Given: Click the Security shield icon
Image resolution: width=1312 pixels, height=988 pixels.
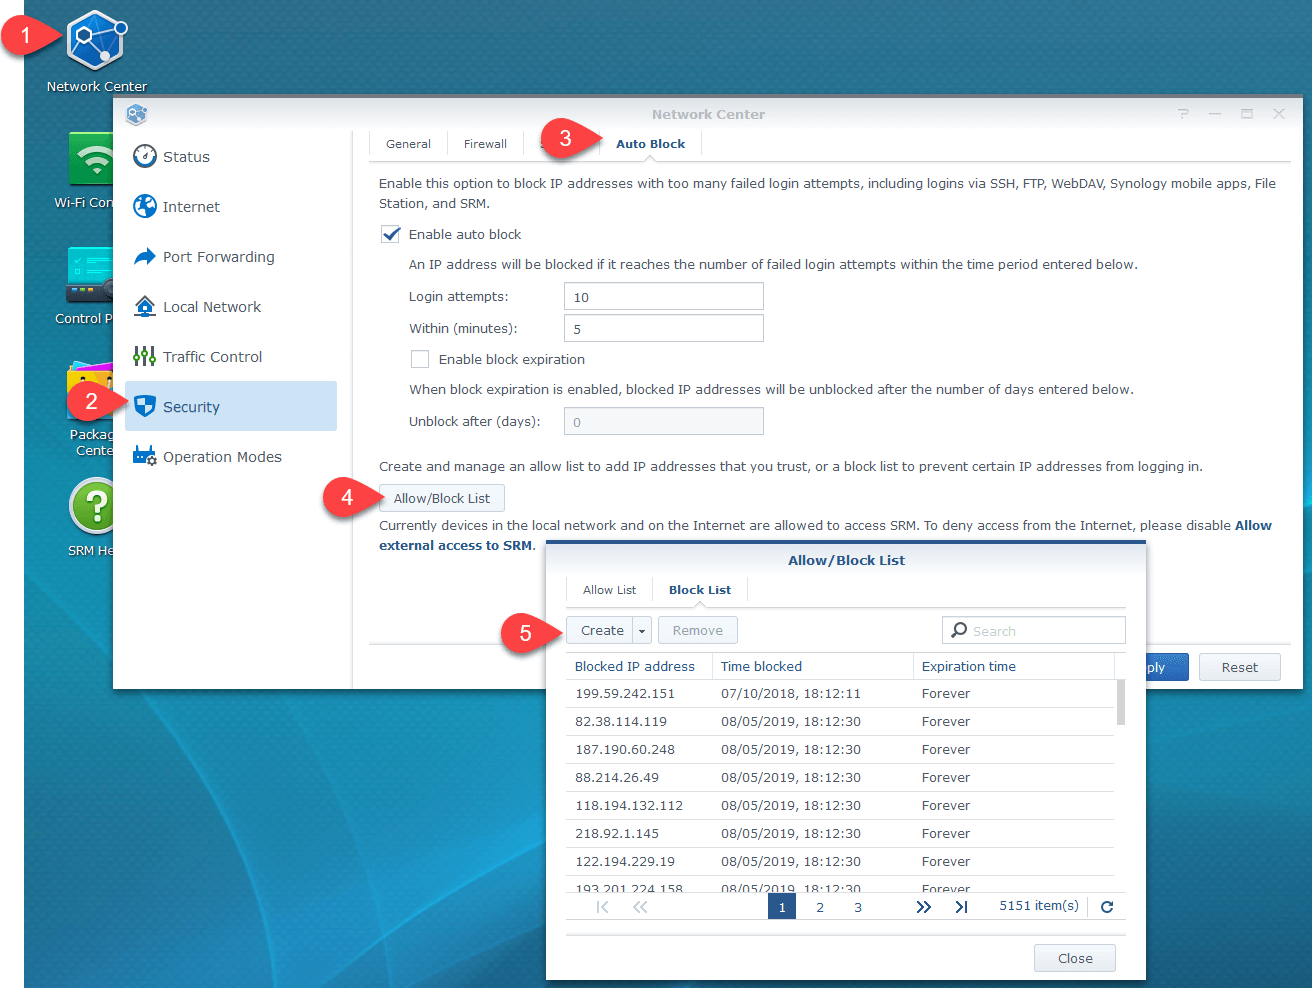Looking at the screenshot, I should click(145, 406).
